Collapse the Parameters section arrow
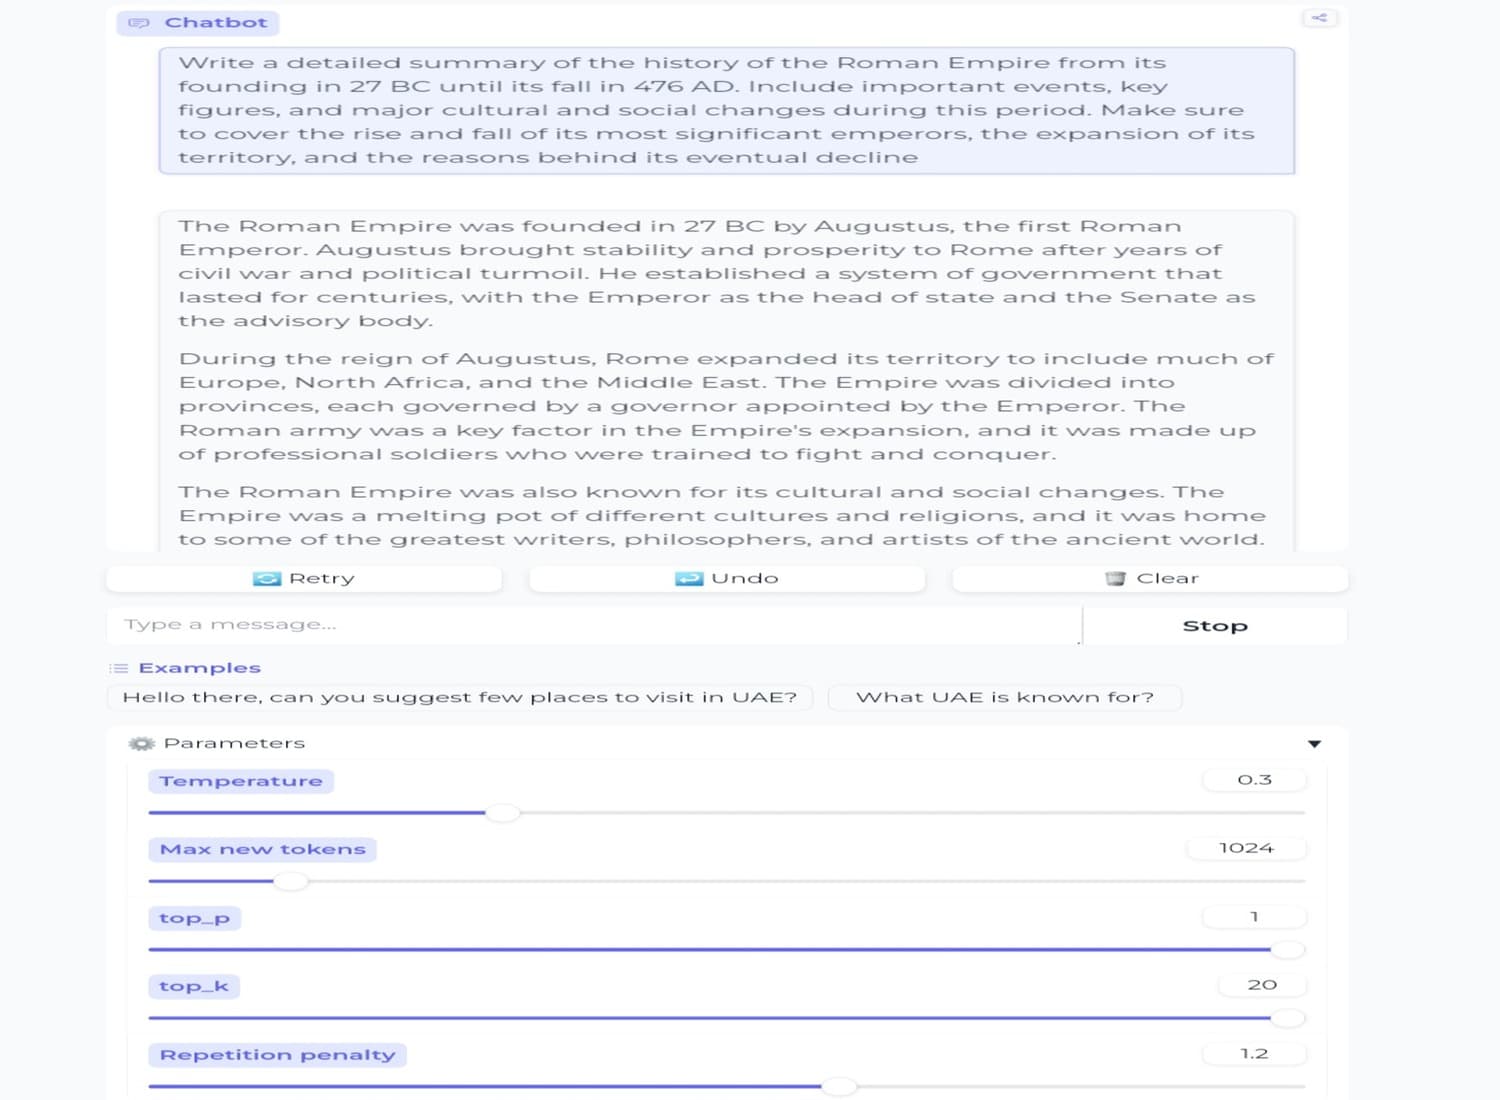This screenshot has width=1500, height=1100. pos(1314,743)
